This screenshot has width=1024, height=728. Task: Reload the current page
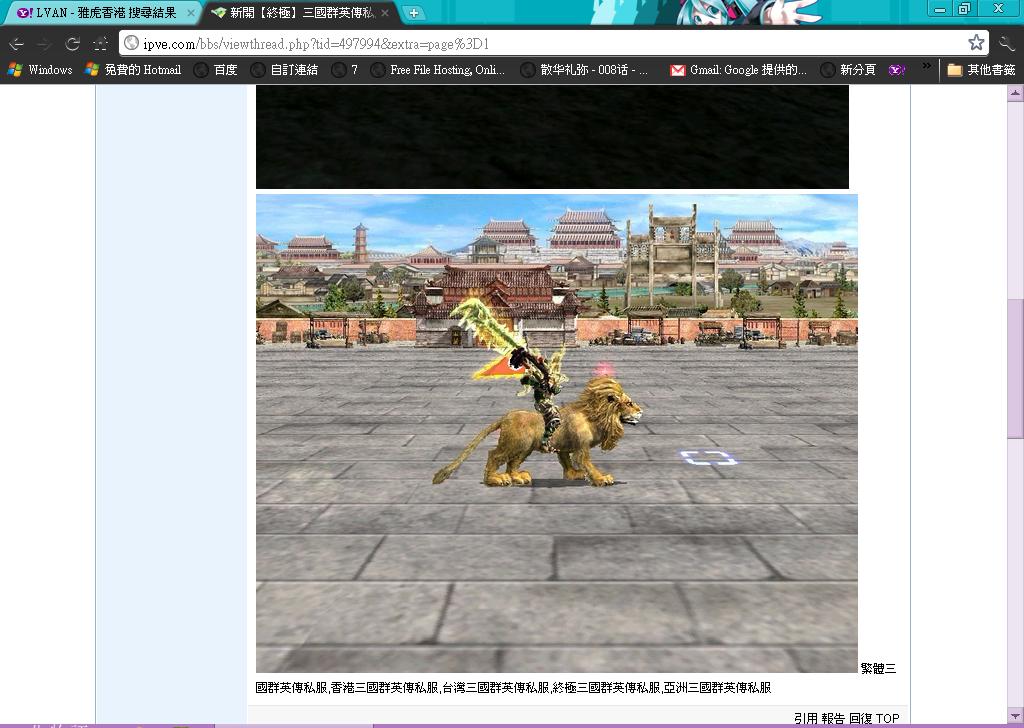(x=72, y=44)
